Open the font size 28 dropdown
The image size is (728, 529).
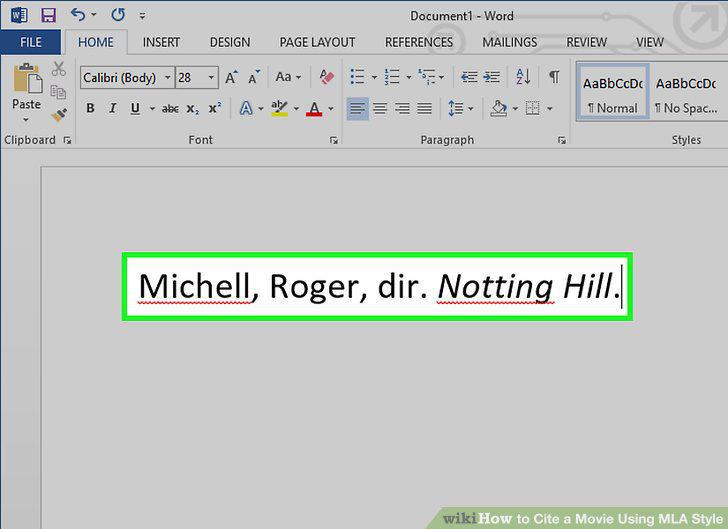click(x=211, y=78)
